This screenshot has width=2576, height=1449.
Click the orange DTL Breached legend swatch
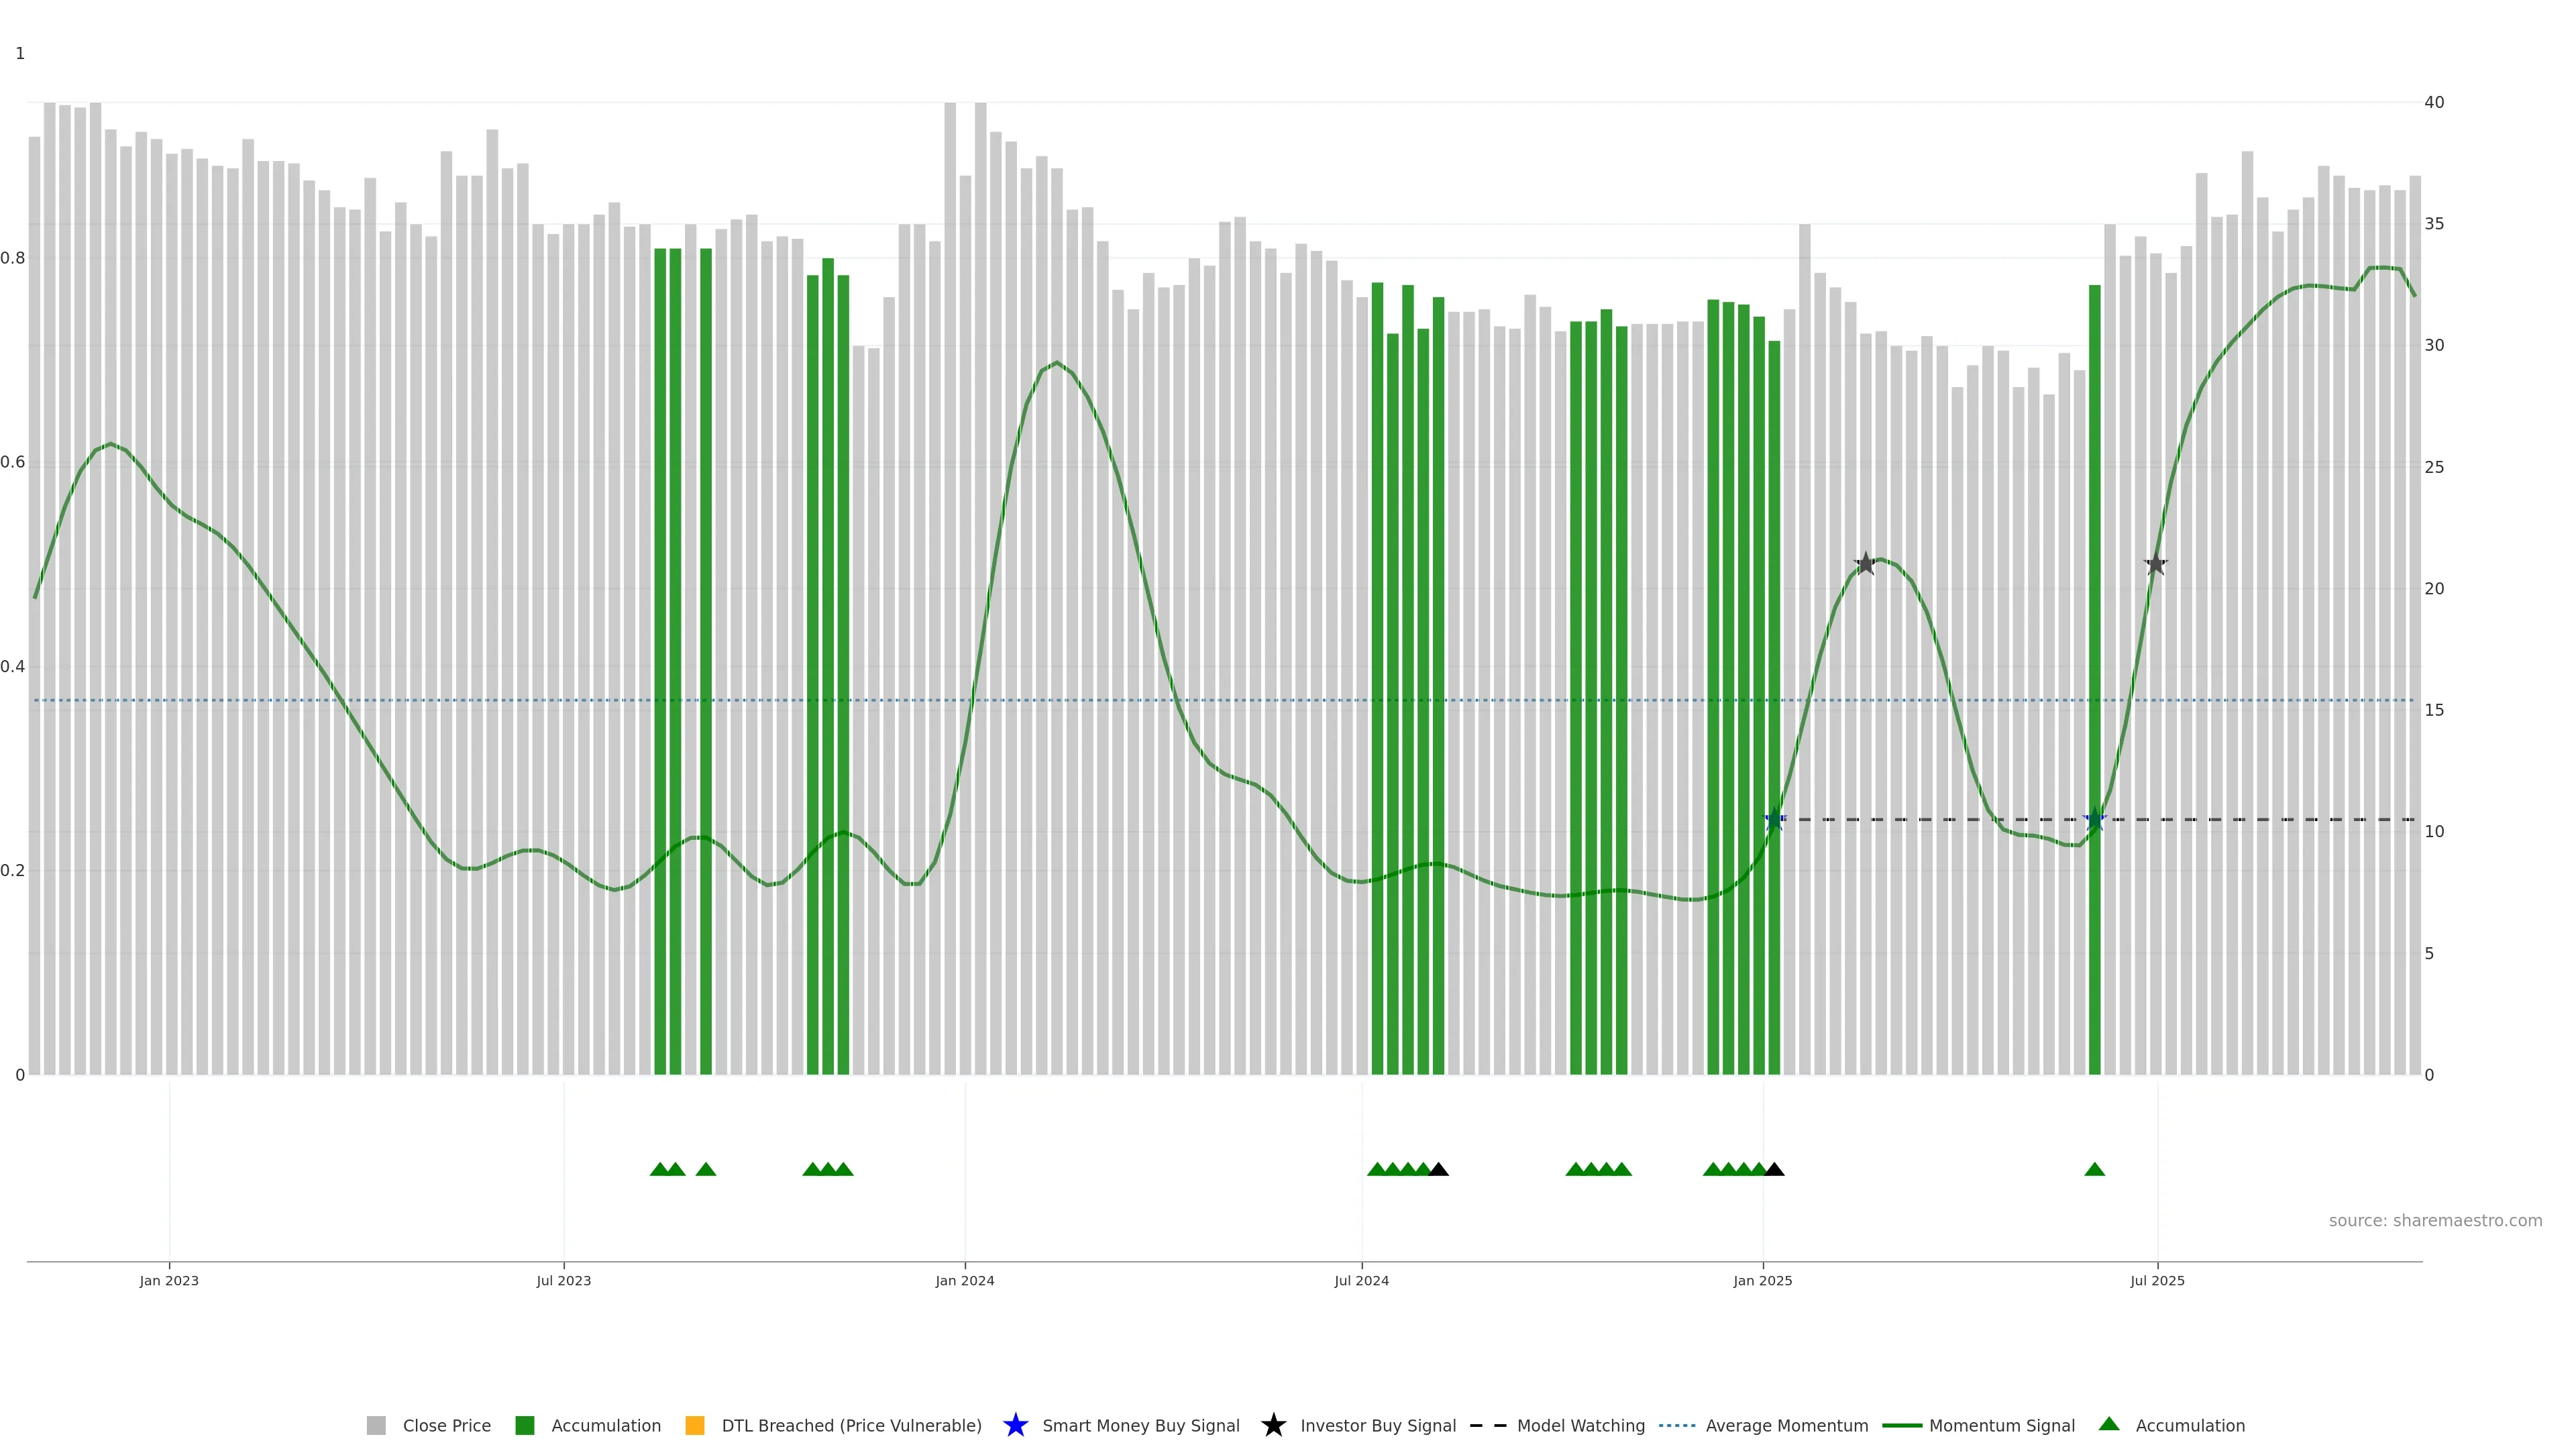pos(695,1425)
